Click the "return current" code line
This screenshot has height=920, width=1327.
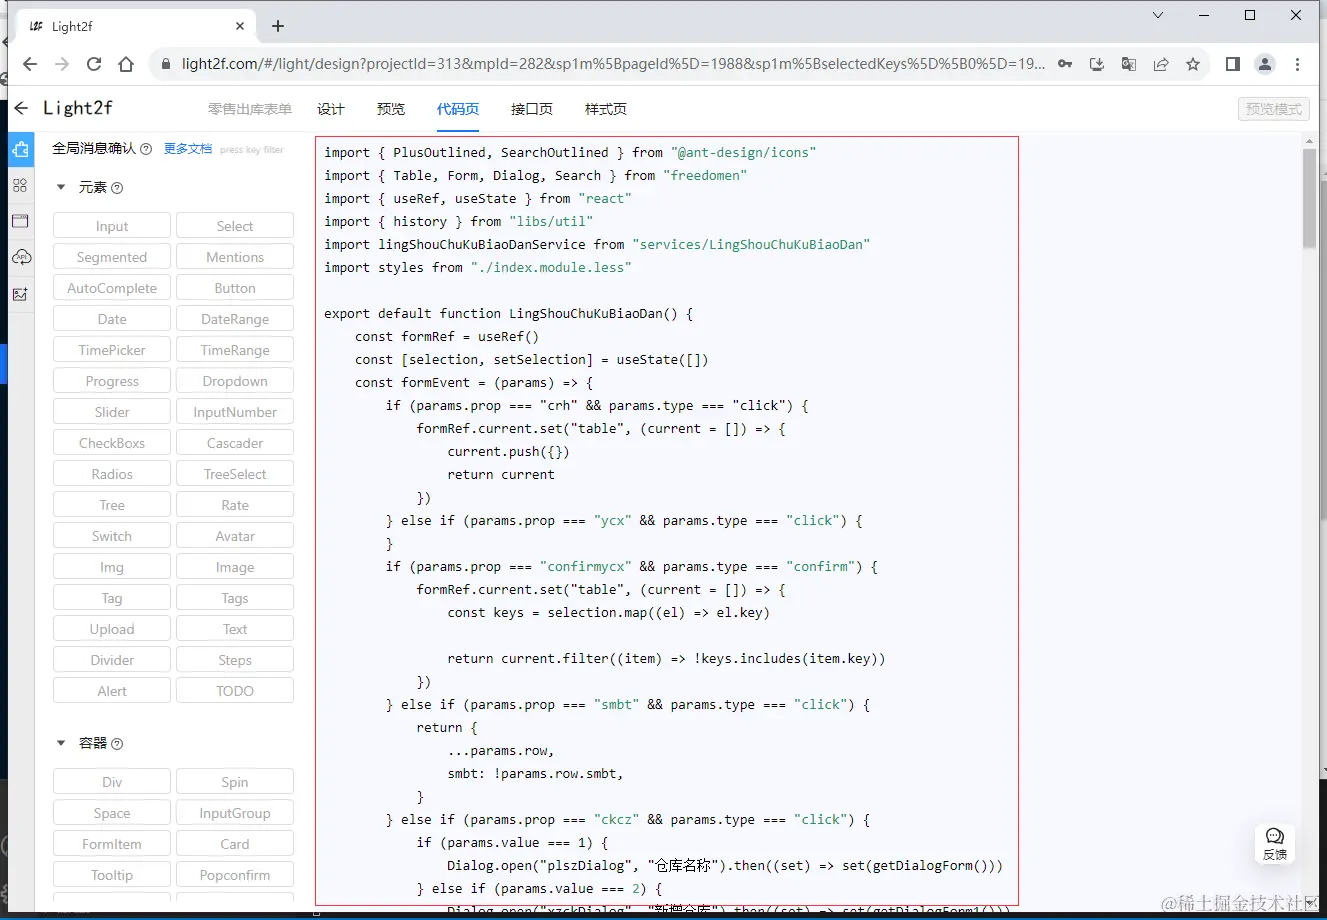pyautogui.click(x=501, y=474)
